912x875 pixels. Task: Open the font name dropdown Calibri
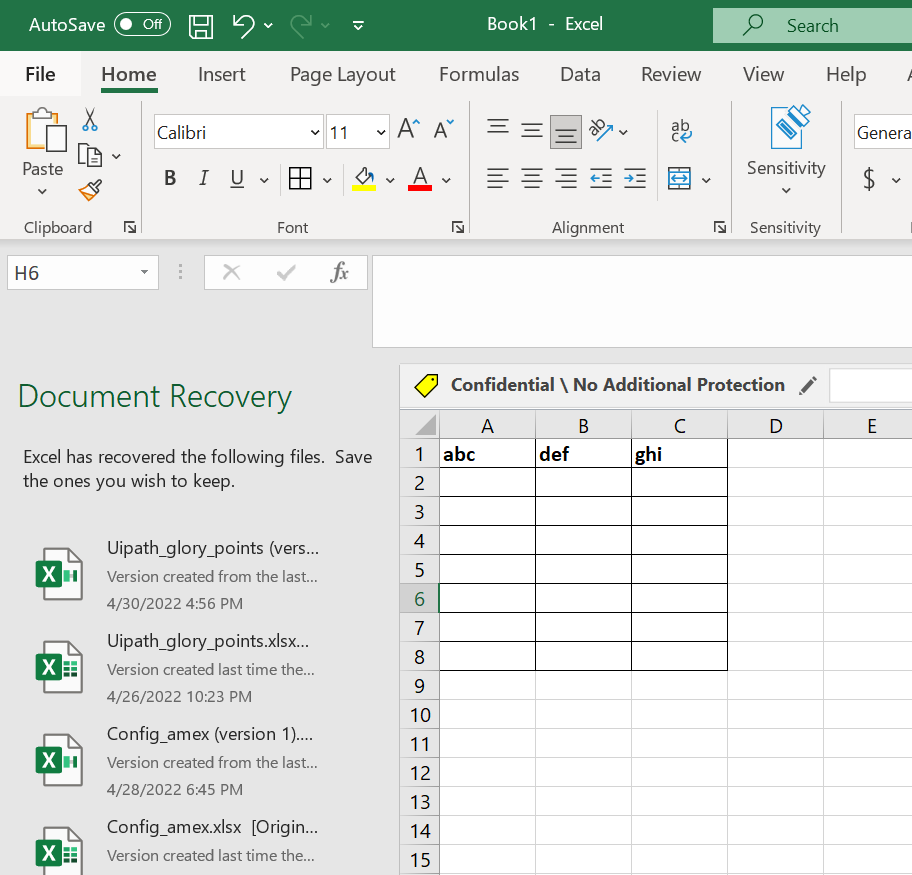coord(315,132)
